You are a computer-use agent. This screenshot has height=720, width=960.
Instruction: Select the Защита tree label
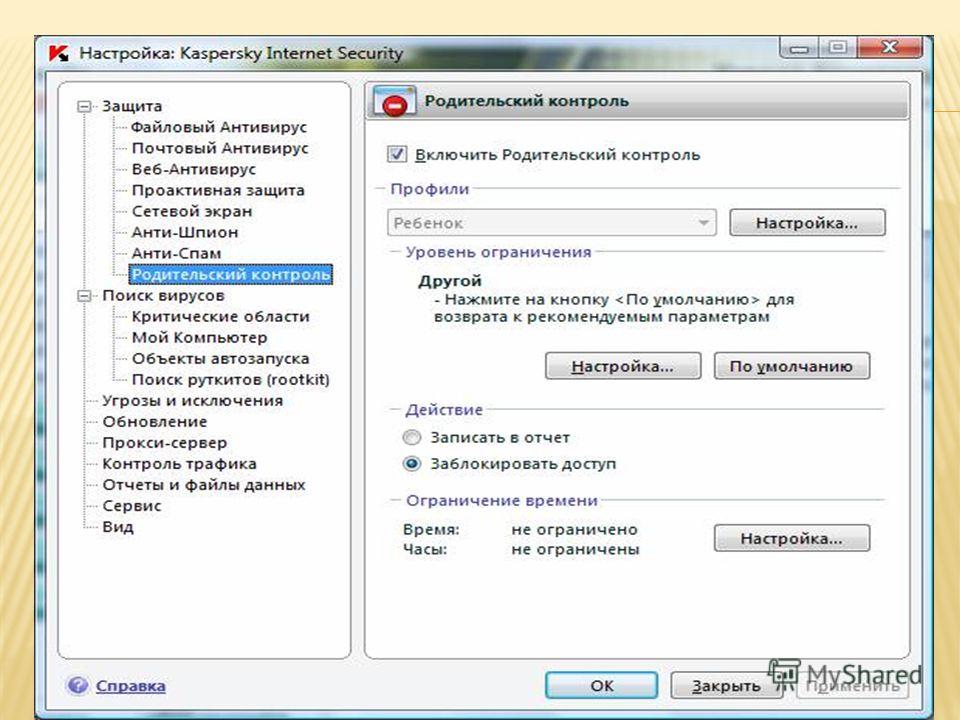coord(132,106)
